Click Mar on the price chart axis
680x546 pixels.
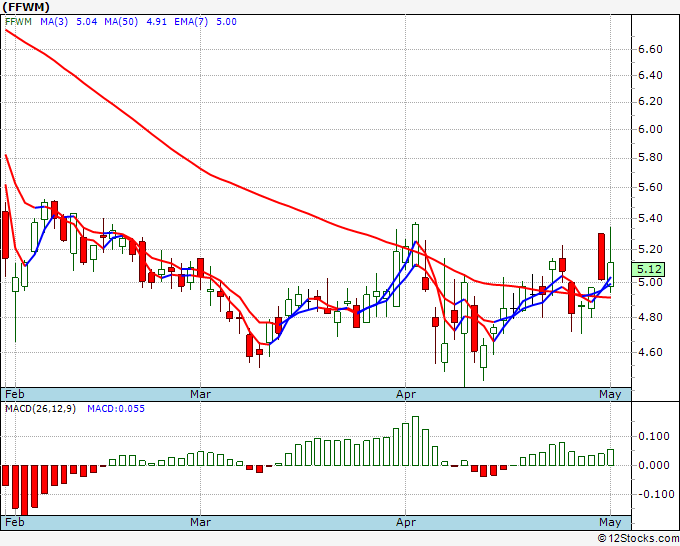[200, 394]
